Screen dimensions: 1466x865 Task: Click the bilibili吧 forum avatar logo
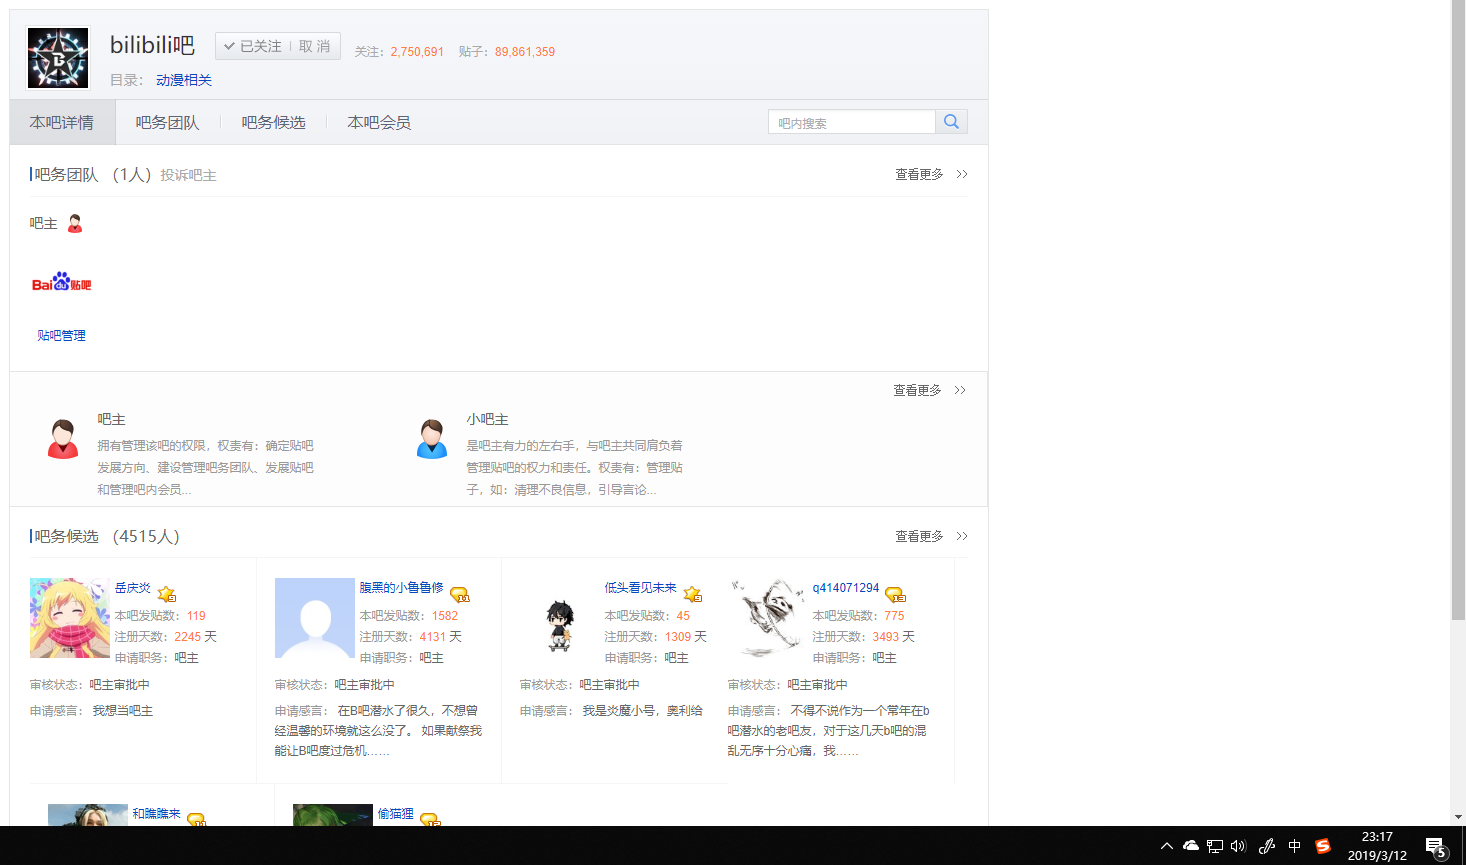(x=58, y=58)
